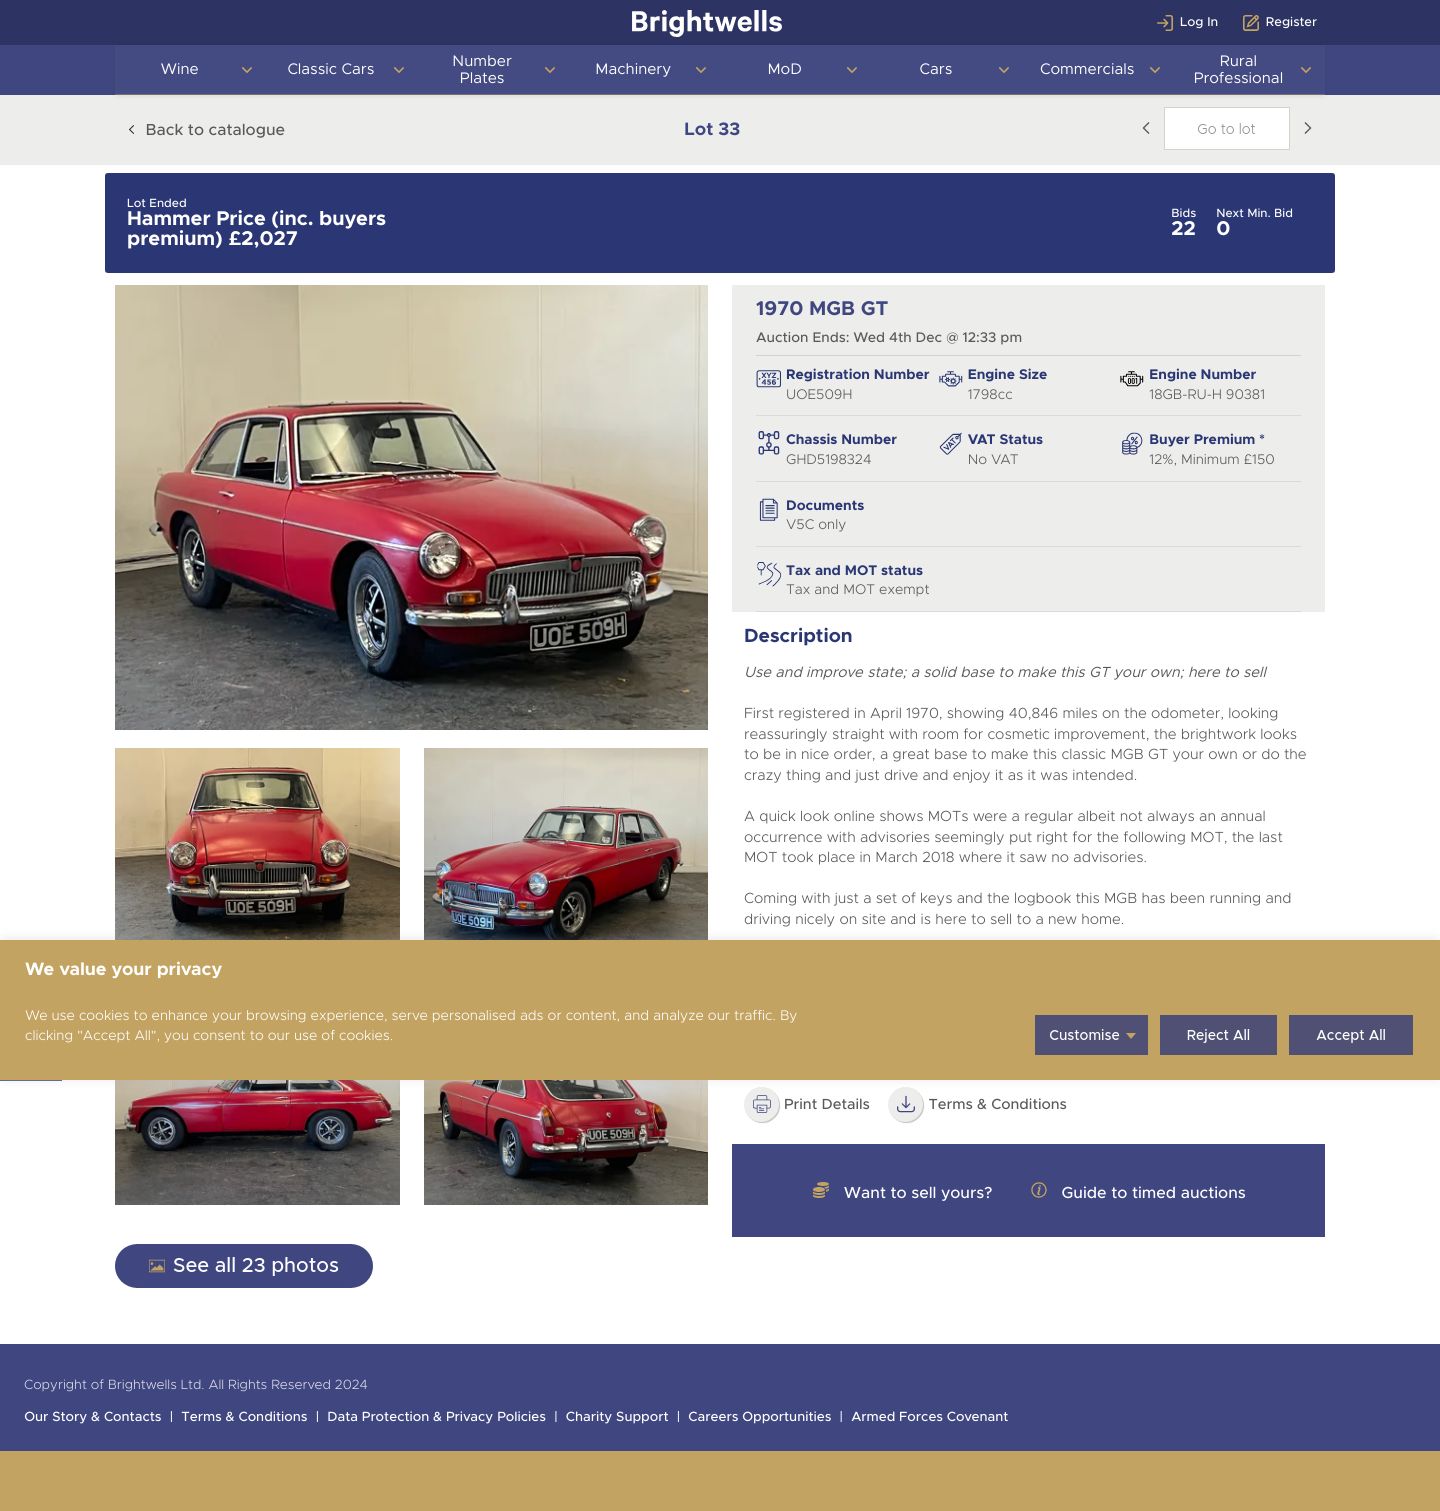Click the Terms & Conditions download icon
The width and height of the screenshot is (1440, 1511).
[906, 1104]
